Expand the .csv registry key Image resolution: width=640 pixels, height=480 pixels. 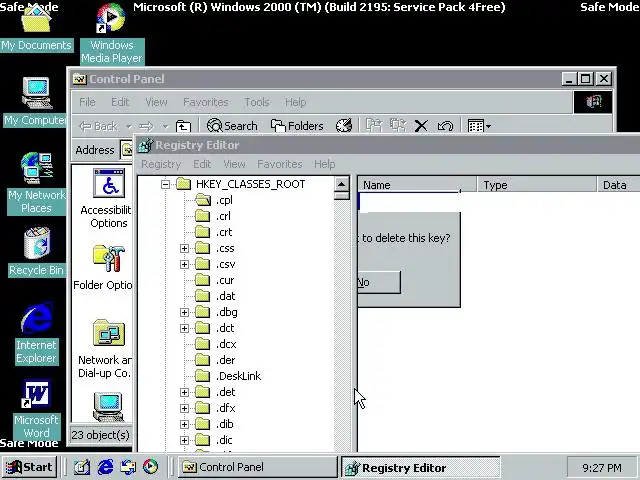(184, 264)
